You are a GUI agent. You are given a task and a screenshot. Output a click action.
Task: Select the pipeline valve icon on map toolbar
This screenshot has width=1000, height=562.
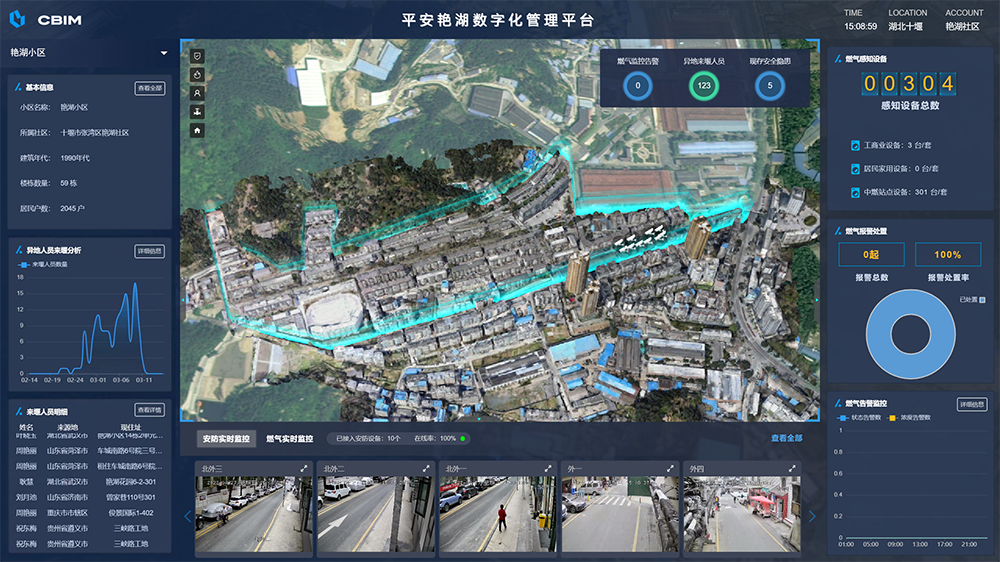[197, 111]
